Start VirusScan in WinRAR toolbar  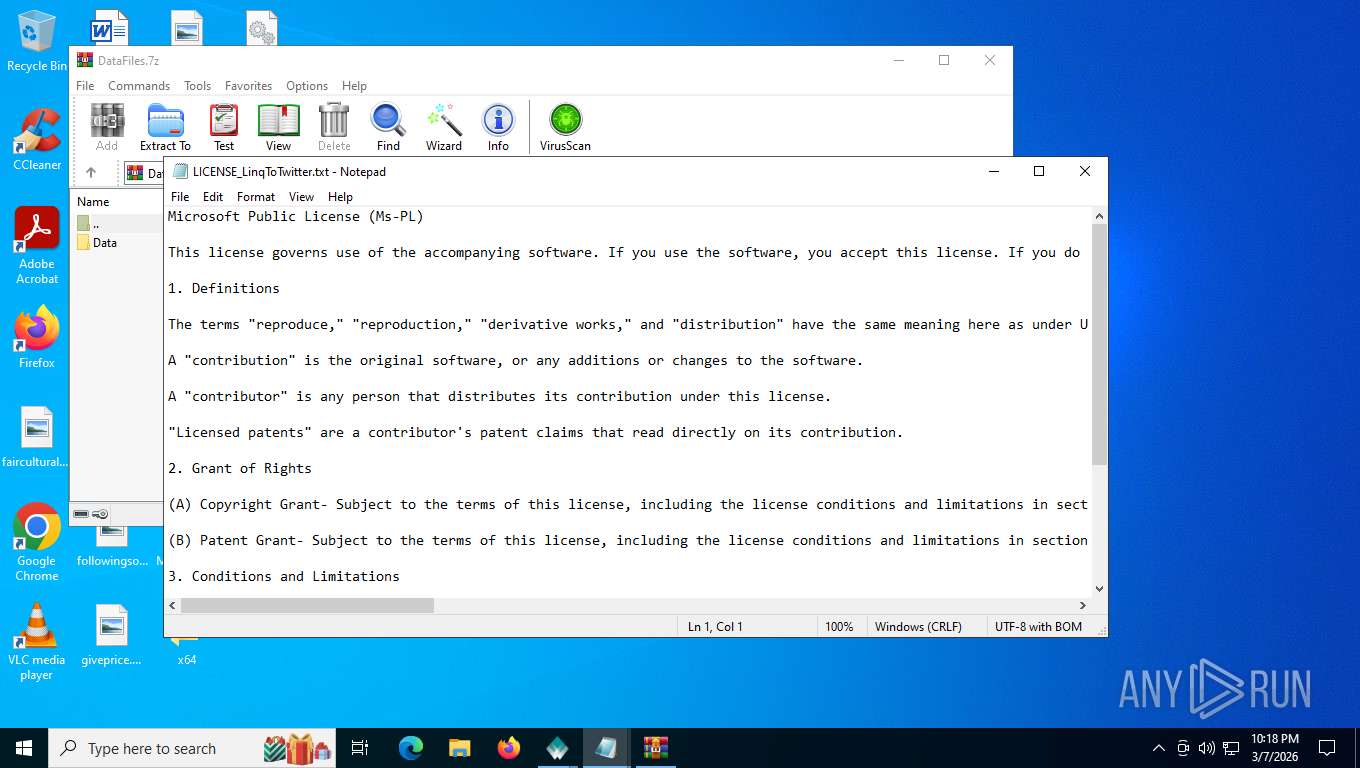565,127
